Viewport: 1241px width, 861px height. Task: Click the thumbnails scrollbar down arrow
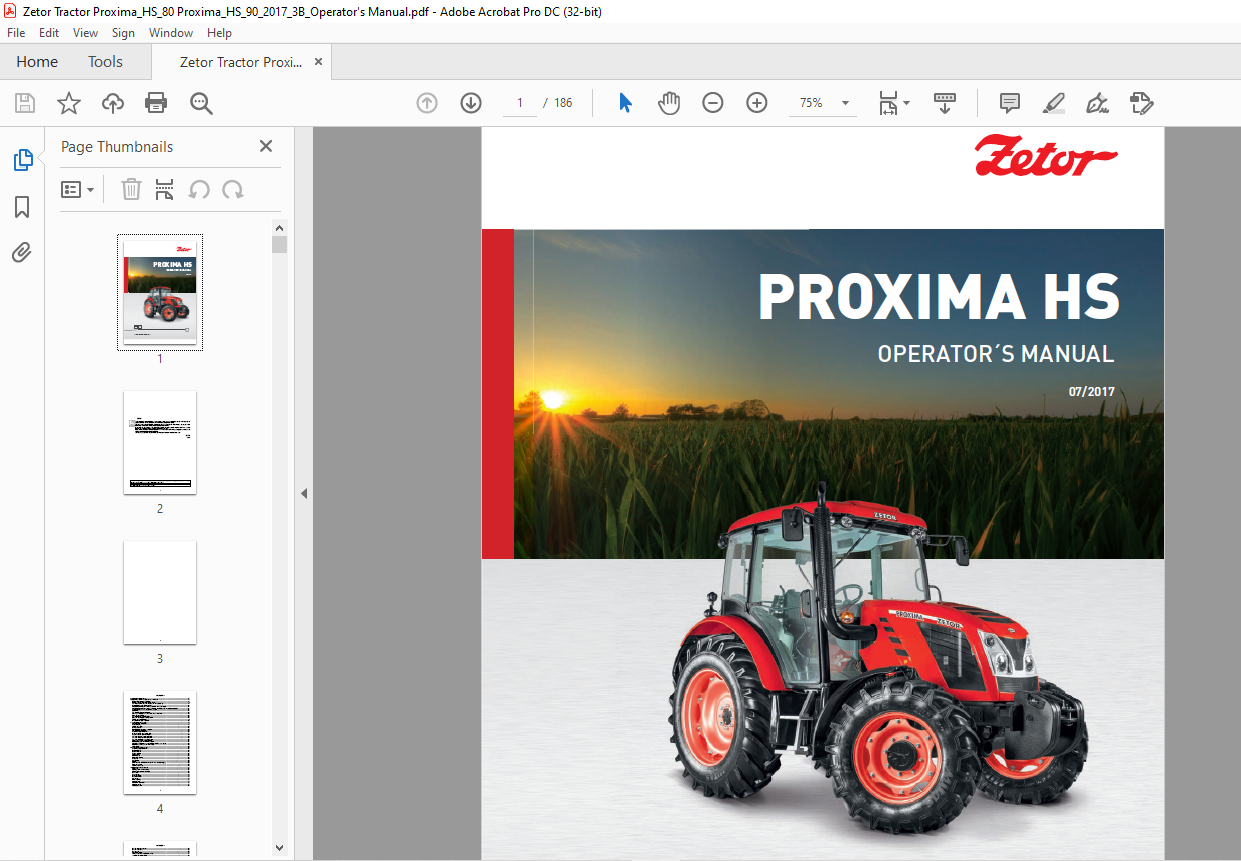coord(279,848)
